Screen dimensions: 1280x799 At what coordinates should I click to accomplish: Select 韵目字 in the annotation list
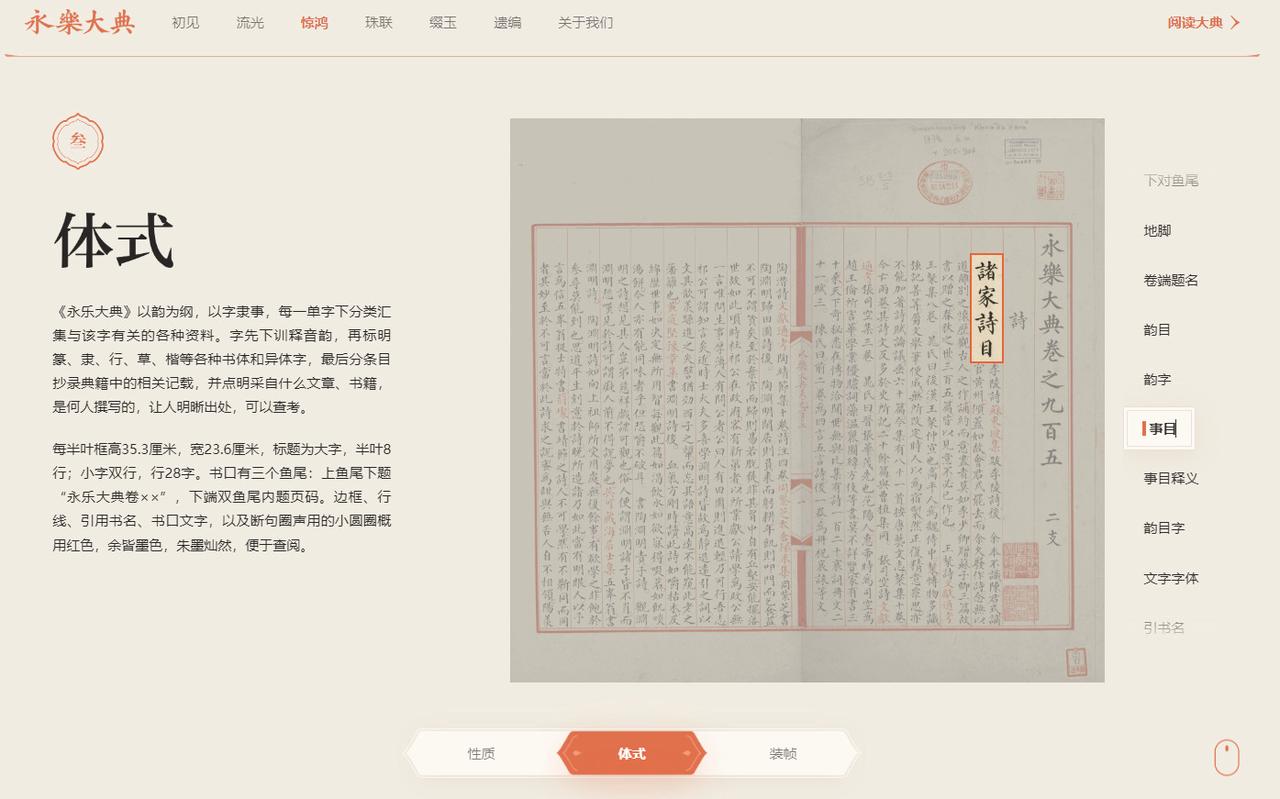point(1164,528)
